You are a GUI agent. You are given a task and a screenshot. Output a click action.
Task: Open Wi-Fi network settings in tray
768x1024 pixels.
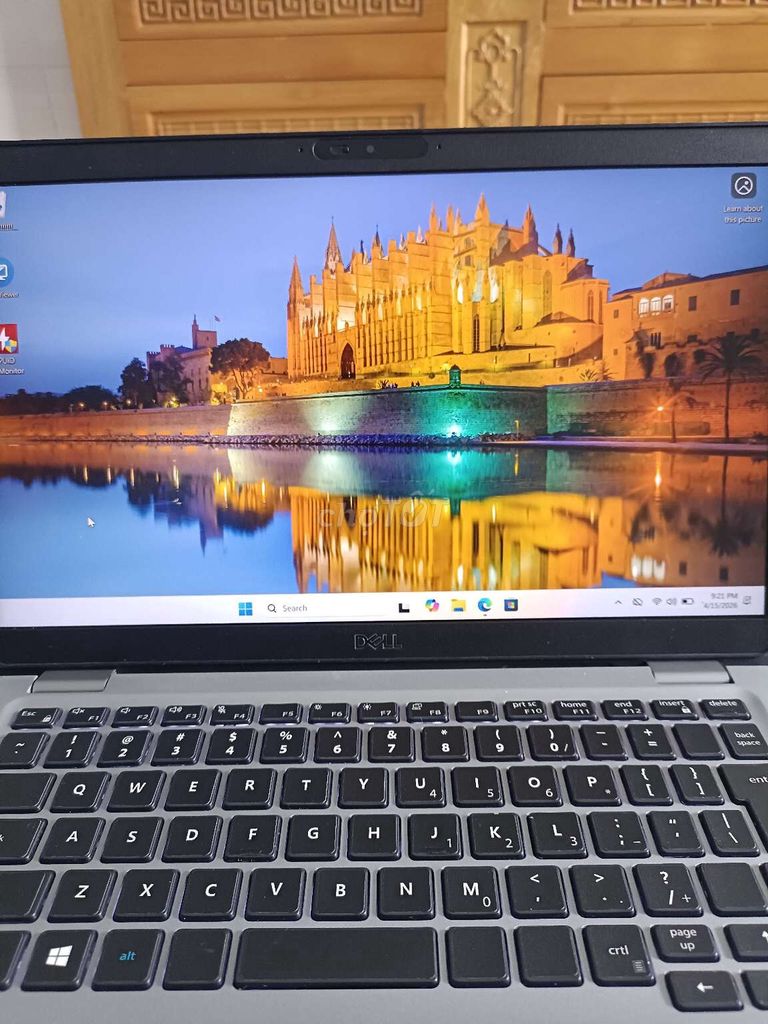click(x=657, y=601)
